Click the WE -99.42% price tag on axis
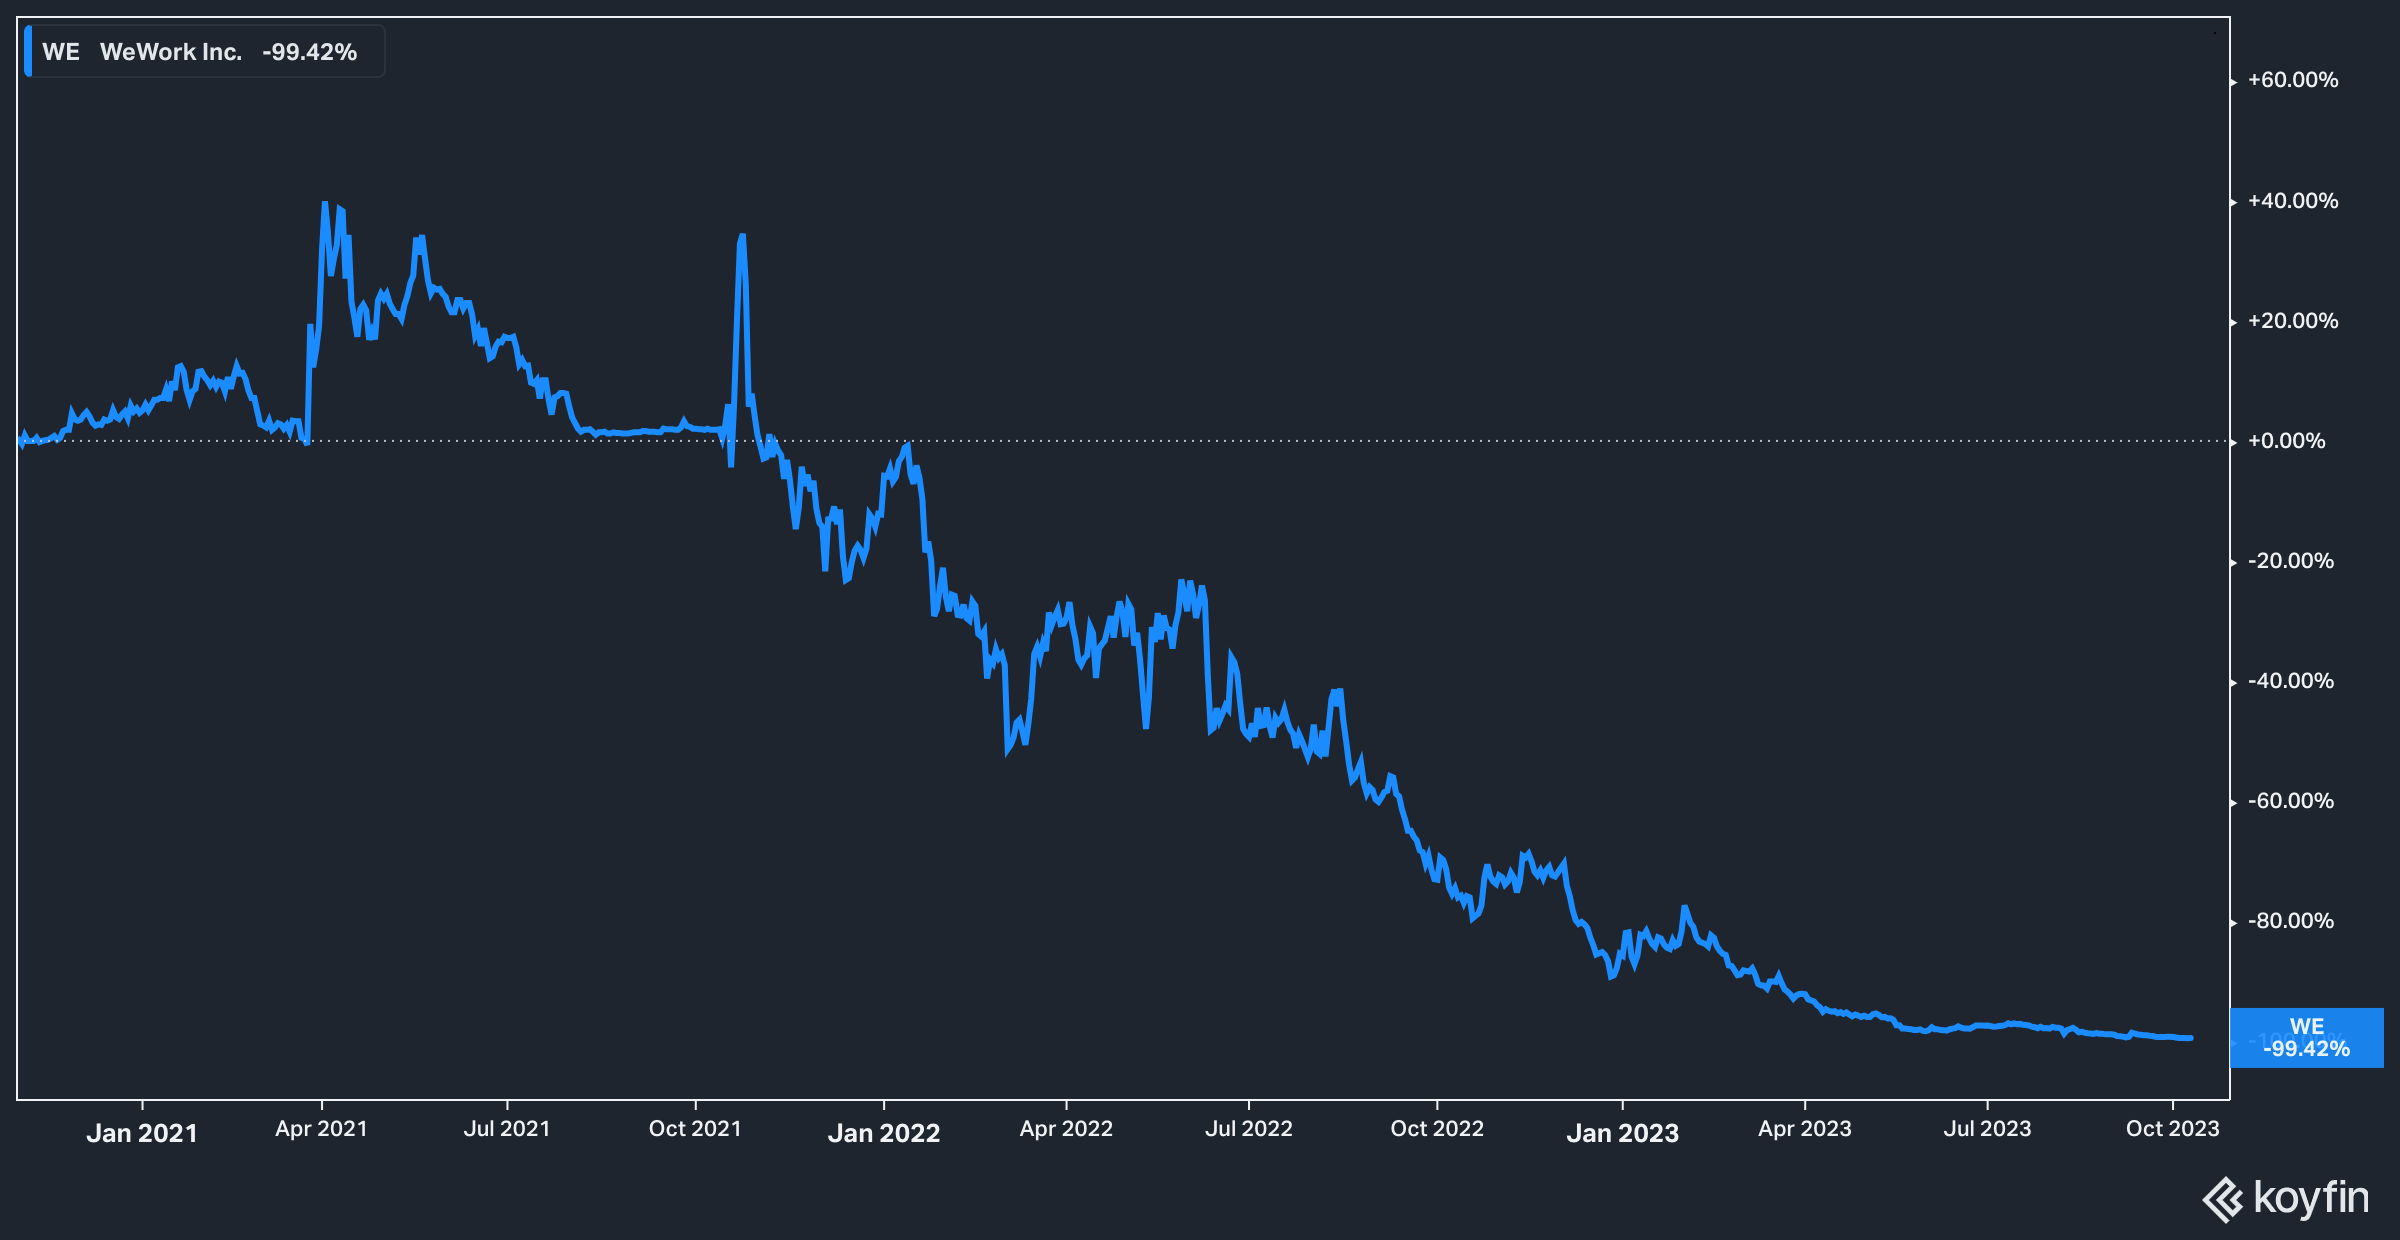 pos(2306,1038)
